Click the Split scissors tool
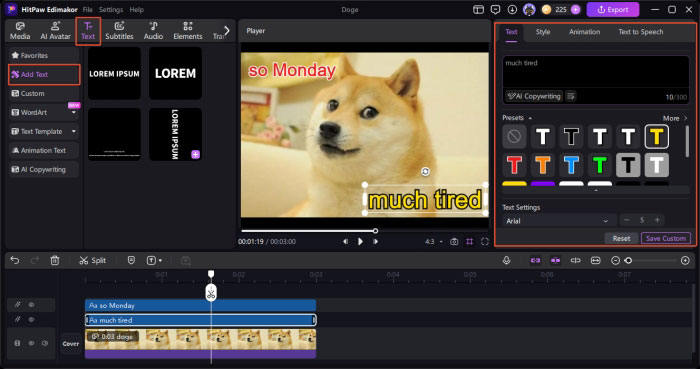The width and height of the screenshot is (700, 369). point(93,260)
